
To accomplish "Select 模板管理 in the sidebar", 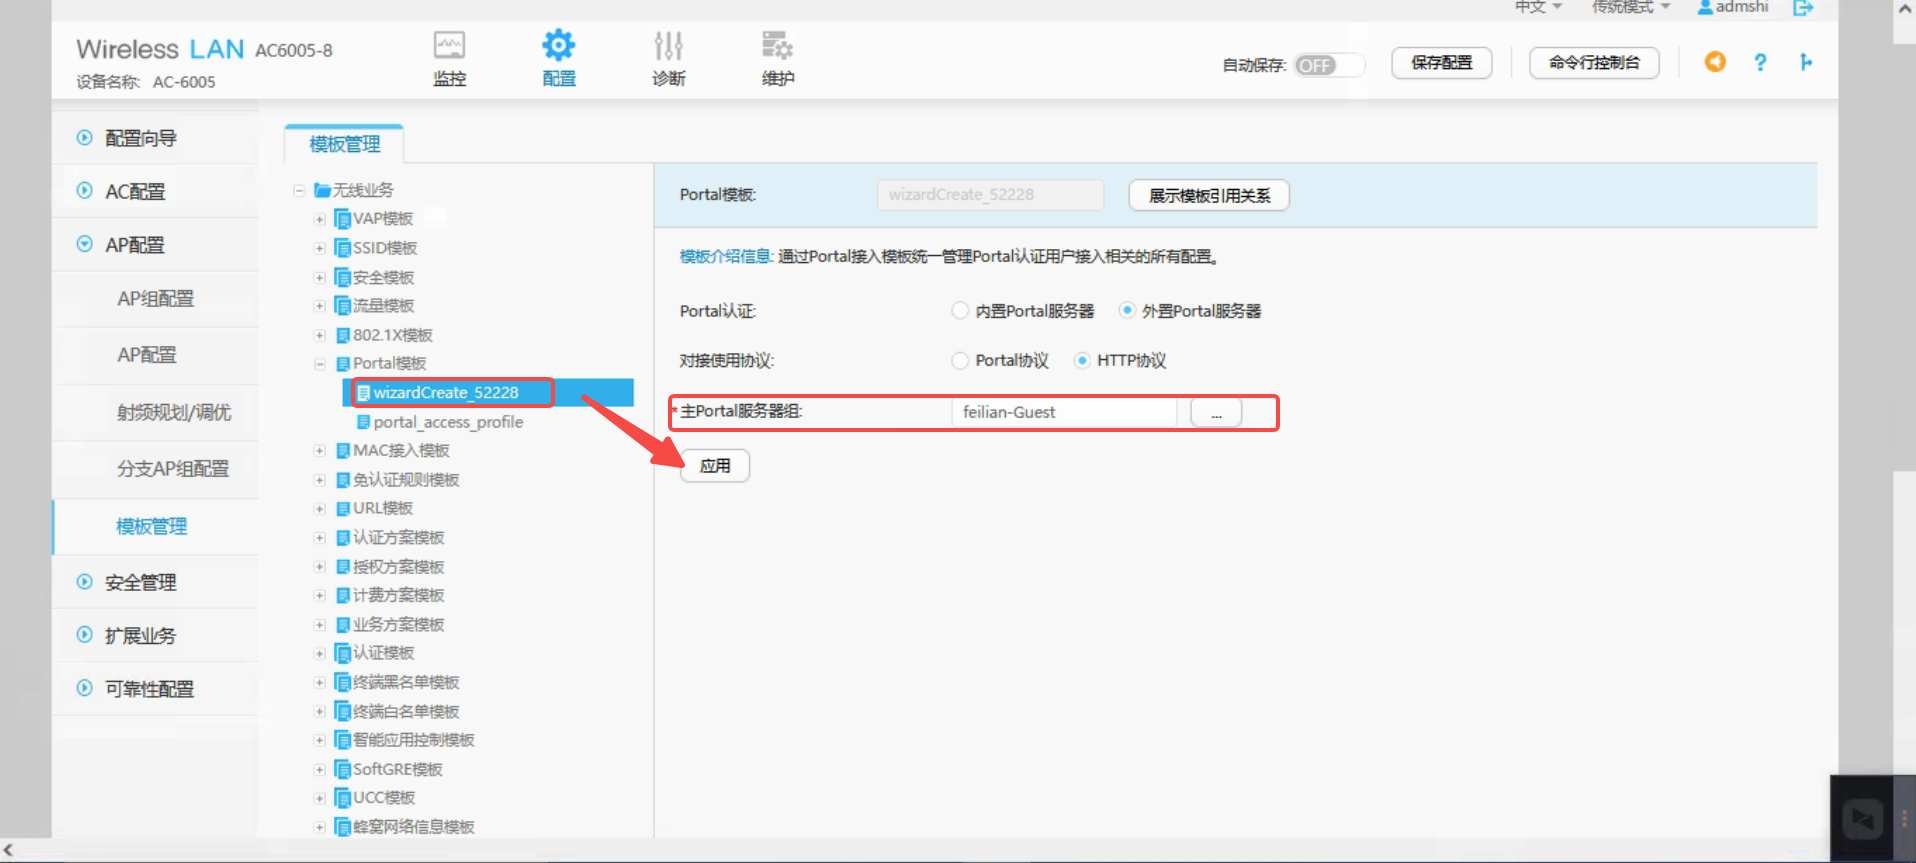I will 152,526.
